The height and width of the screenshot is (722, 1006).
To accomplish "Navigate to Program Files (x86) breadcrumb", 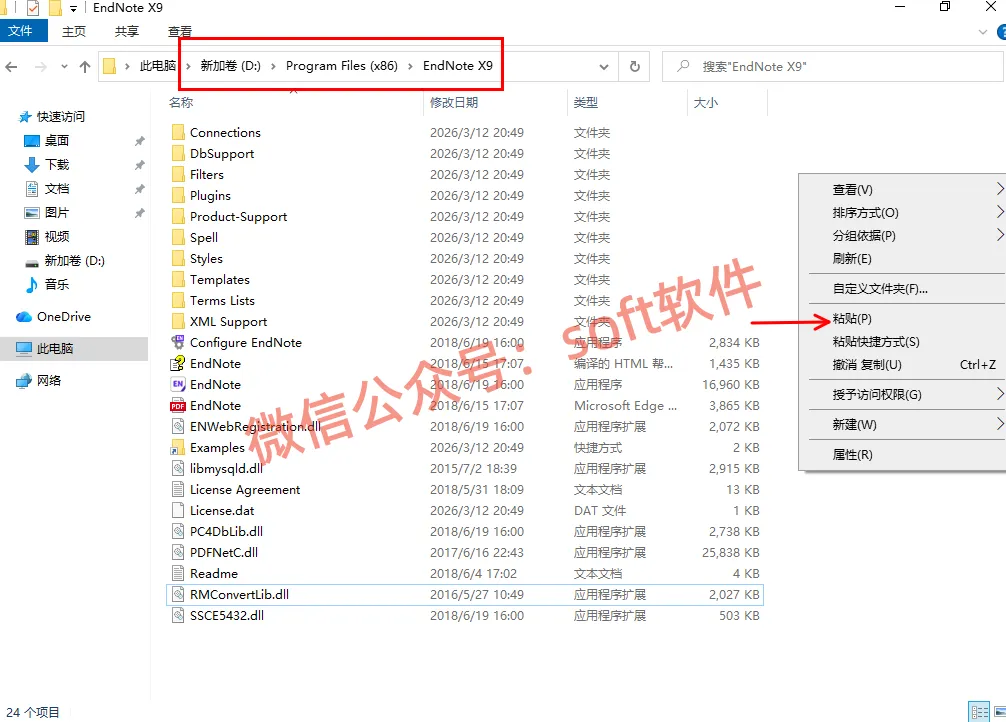I will pyautogui.click(x=341, y=66).
